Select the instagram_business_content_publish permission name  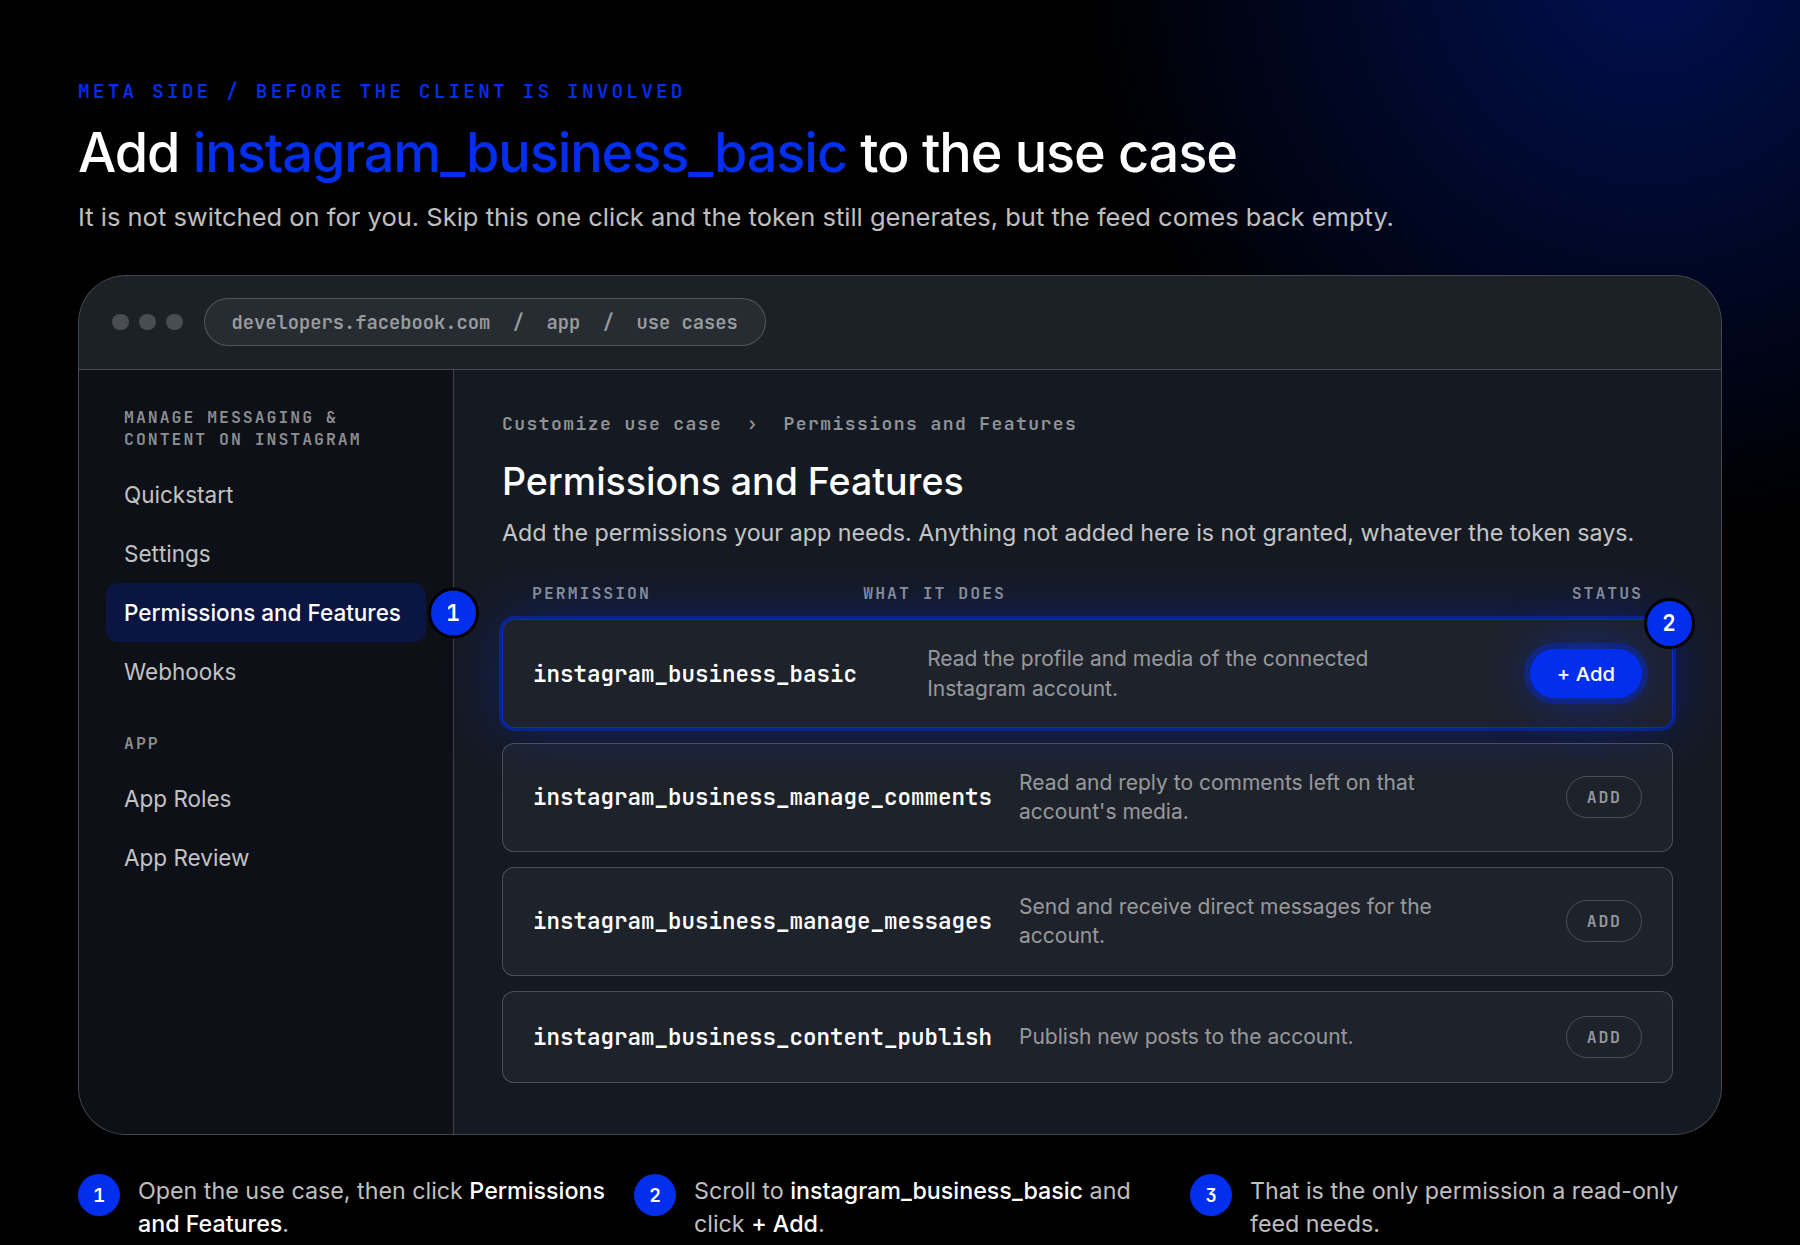point(762,1037)
